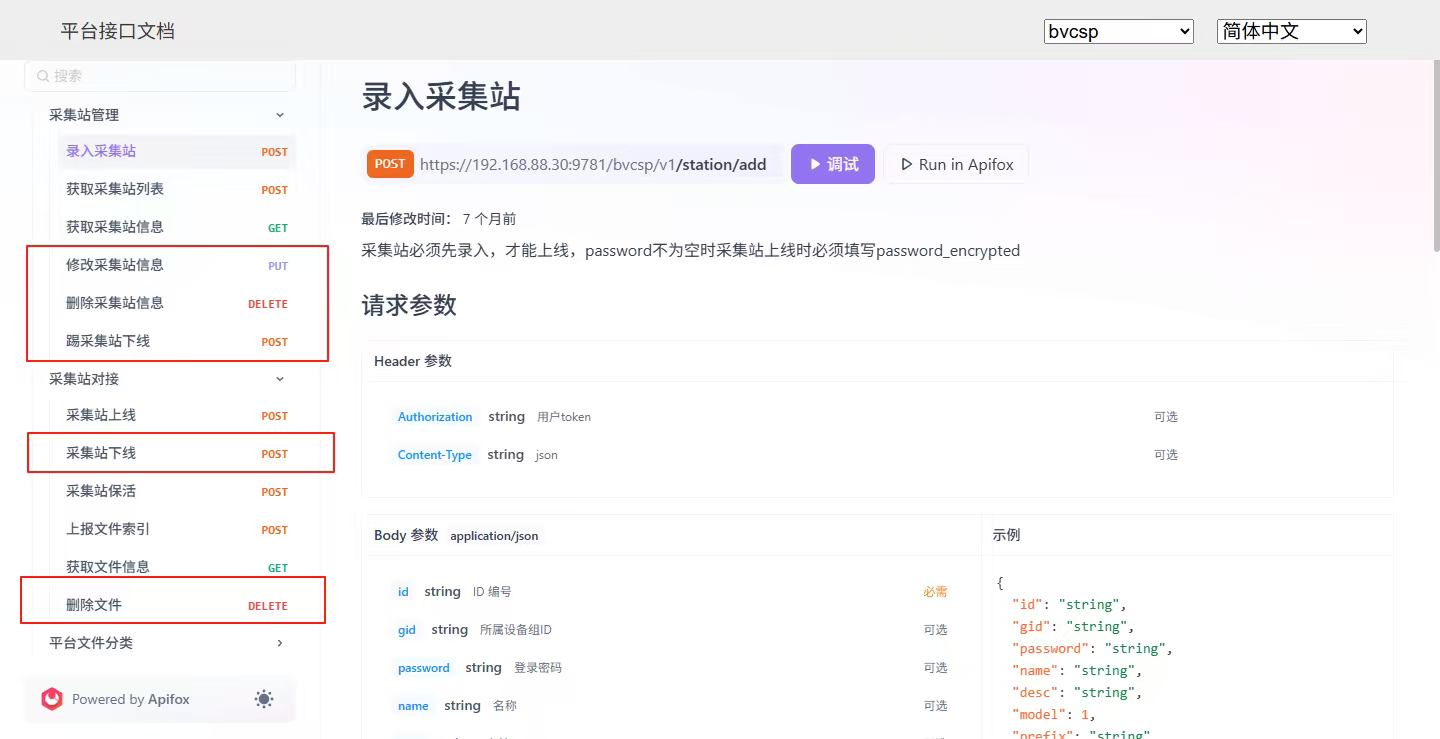Click the search magnifier icon
Image resolution: width=1440 pixels, height=739 pixels.
(x=43, y=76)
